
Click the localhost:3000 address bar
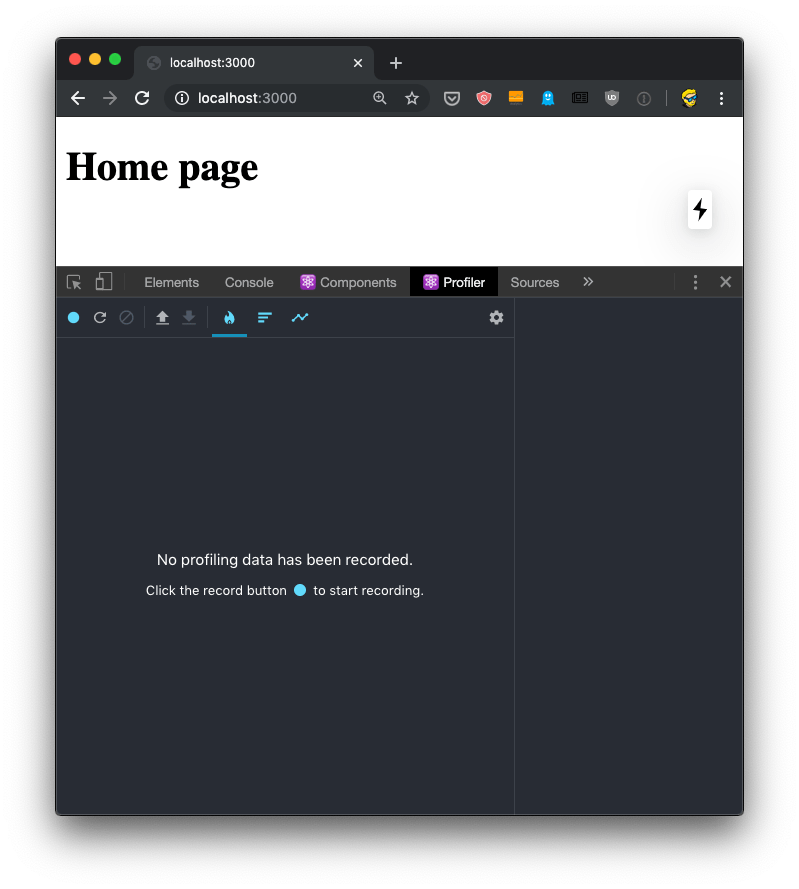click(x=270, y=98)
